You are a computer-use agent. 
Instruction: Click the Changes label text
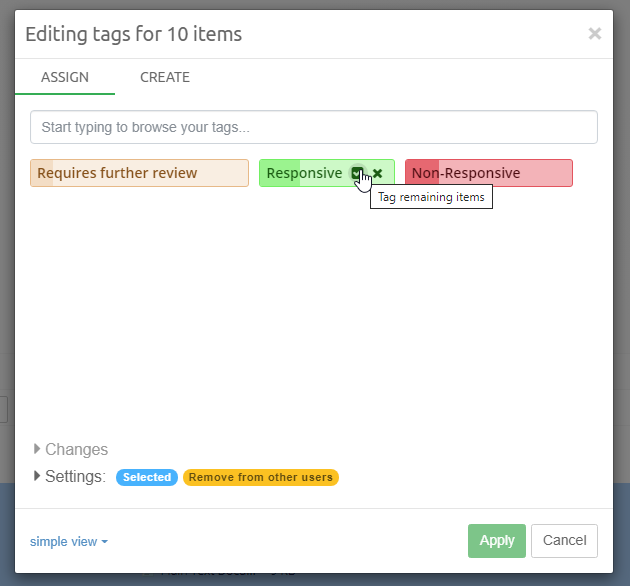[x=77, y=449]
